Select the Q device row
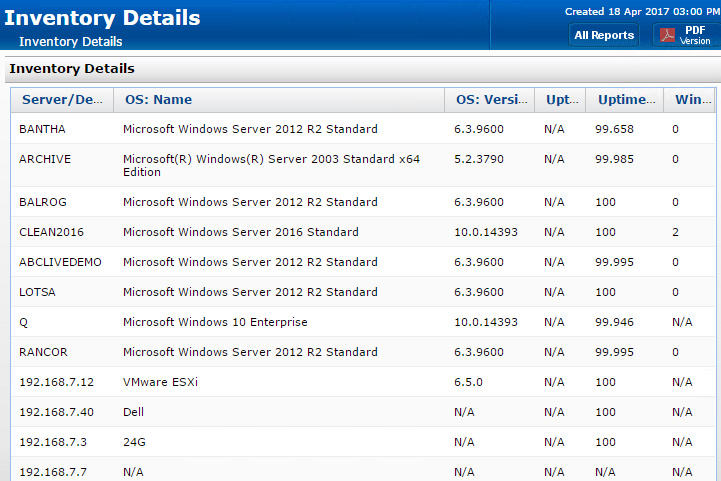 [x=23, y=322]
